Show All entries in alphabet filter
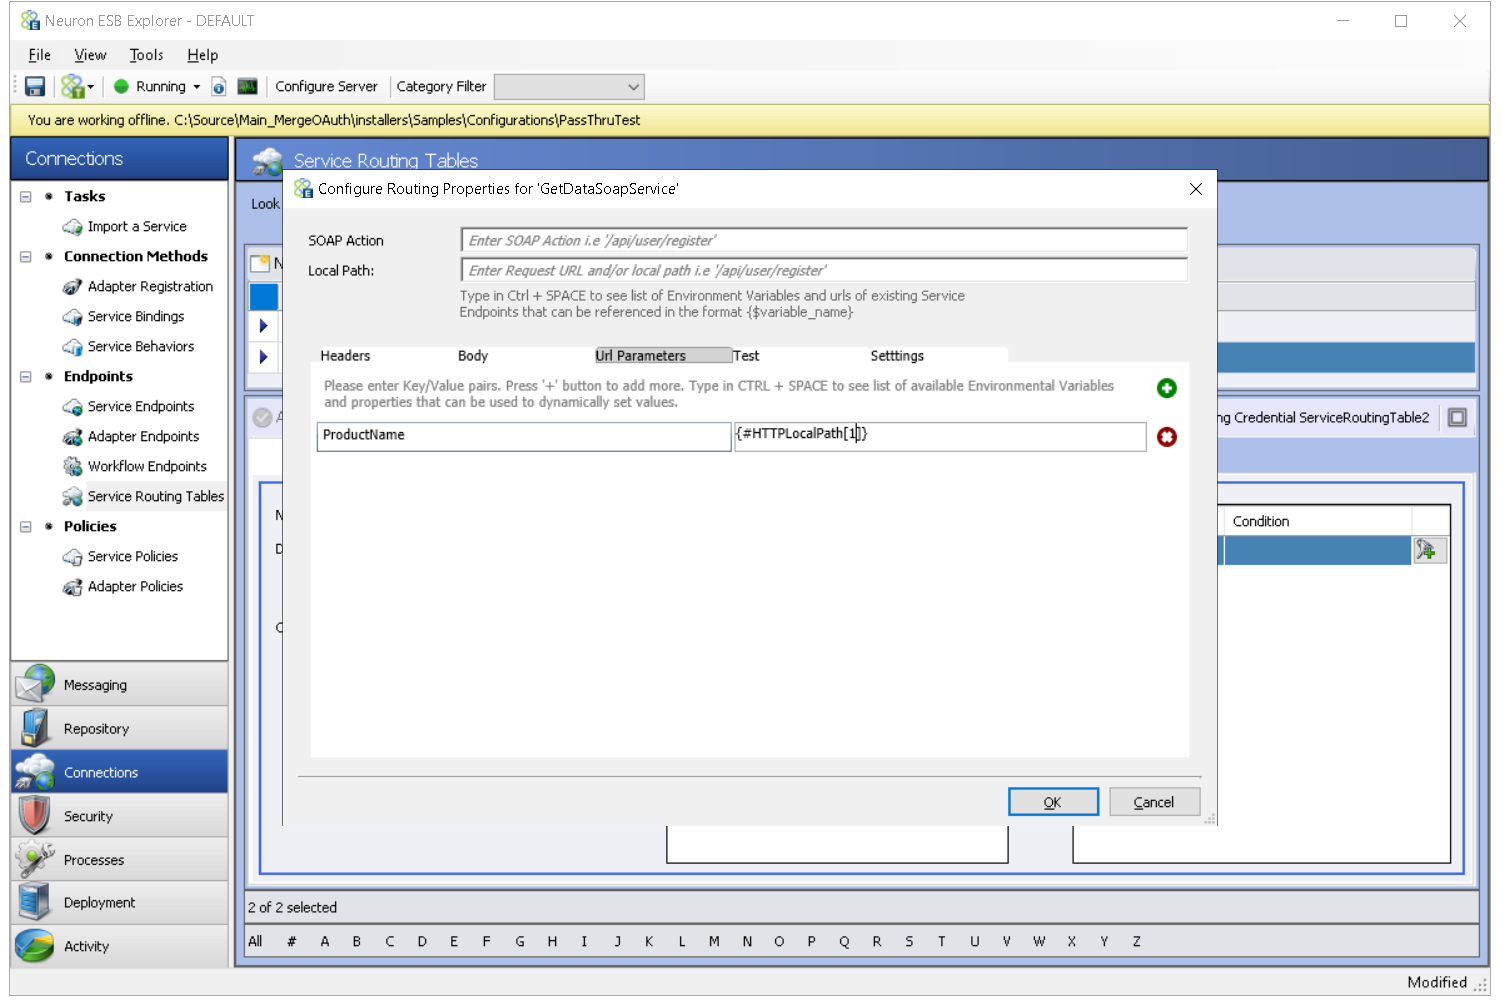 coord(256,942)
